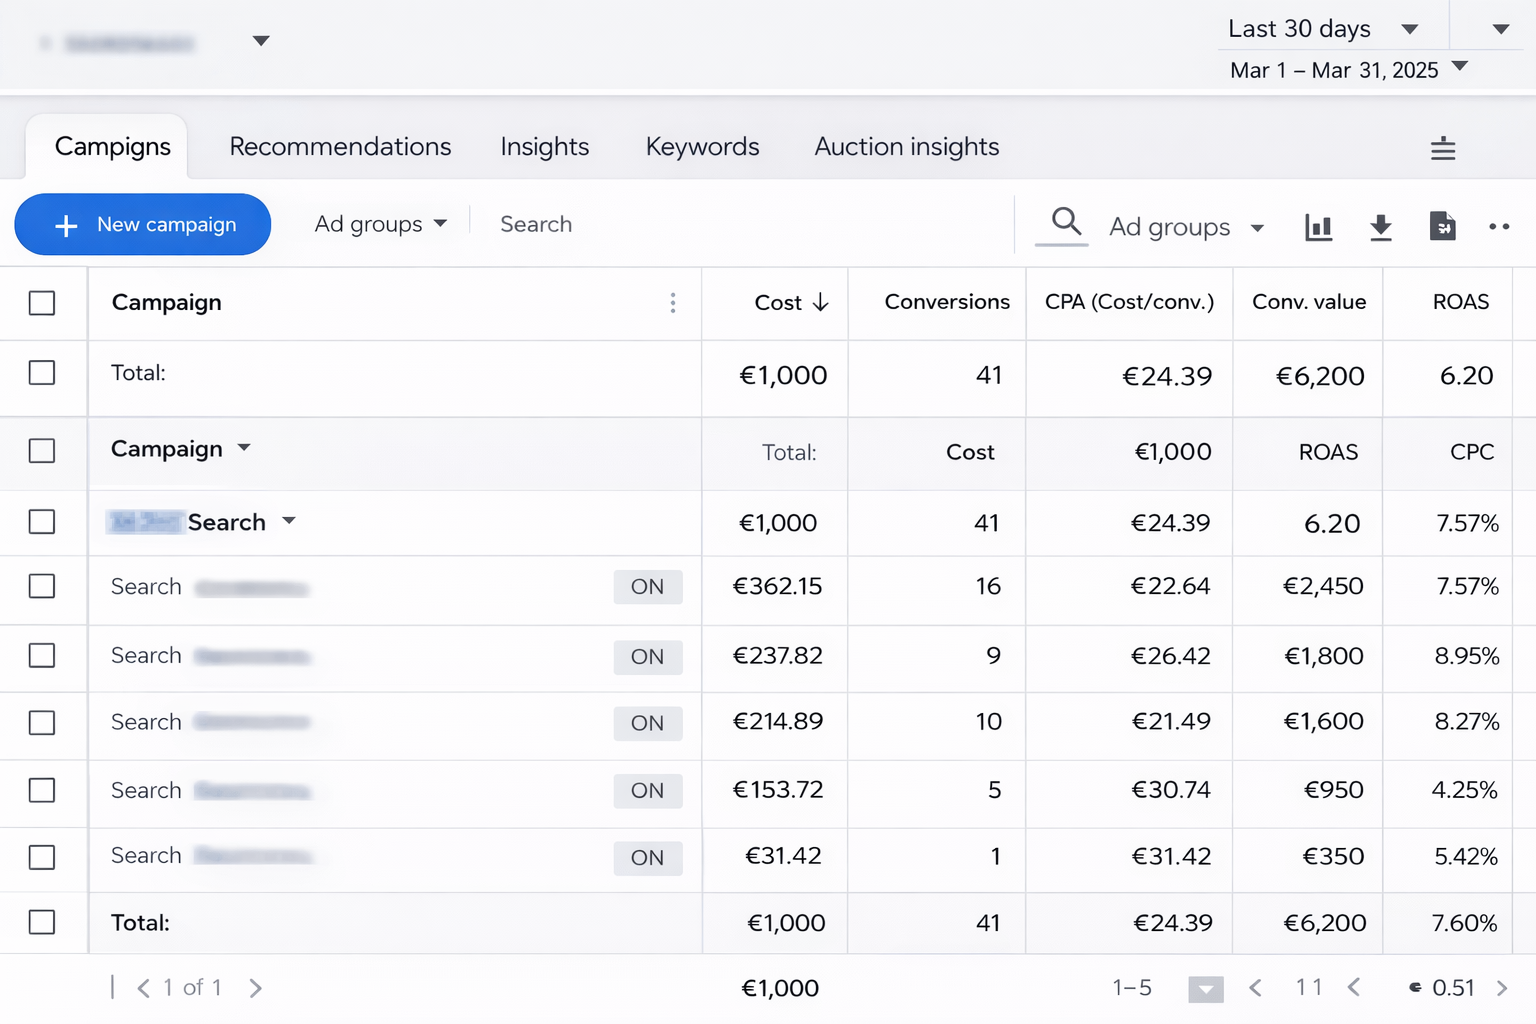
Task: Open Campaign column three-dot menu
Action: click(673, 303)
